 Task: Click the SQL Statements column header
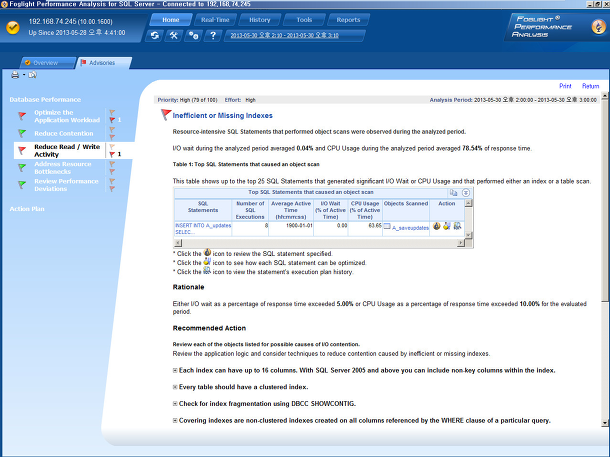(203, 210)
